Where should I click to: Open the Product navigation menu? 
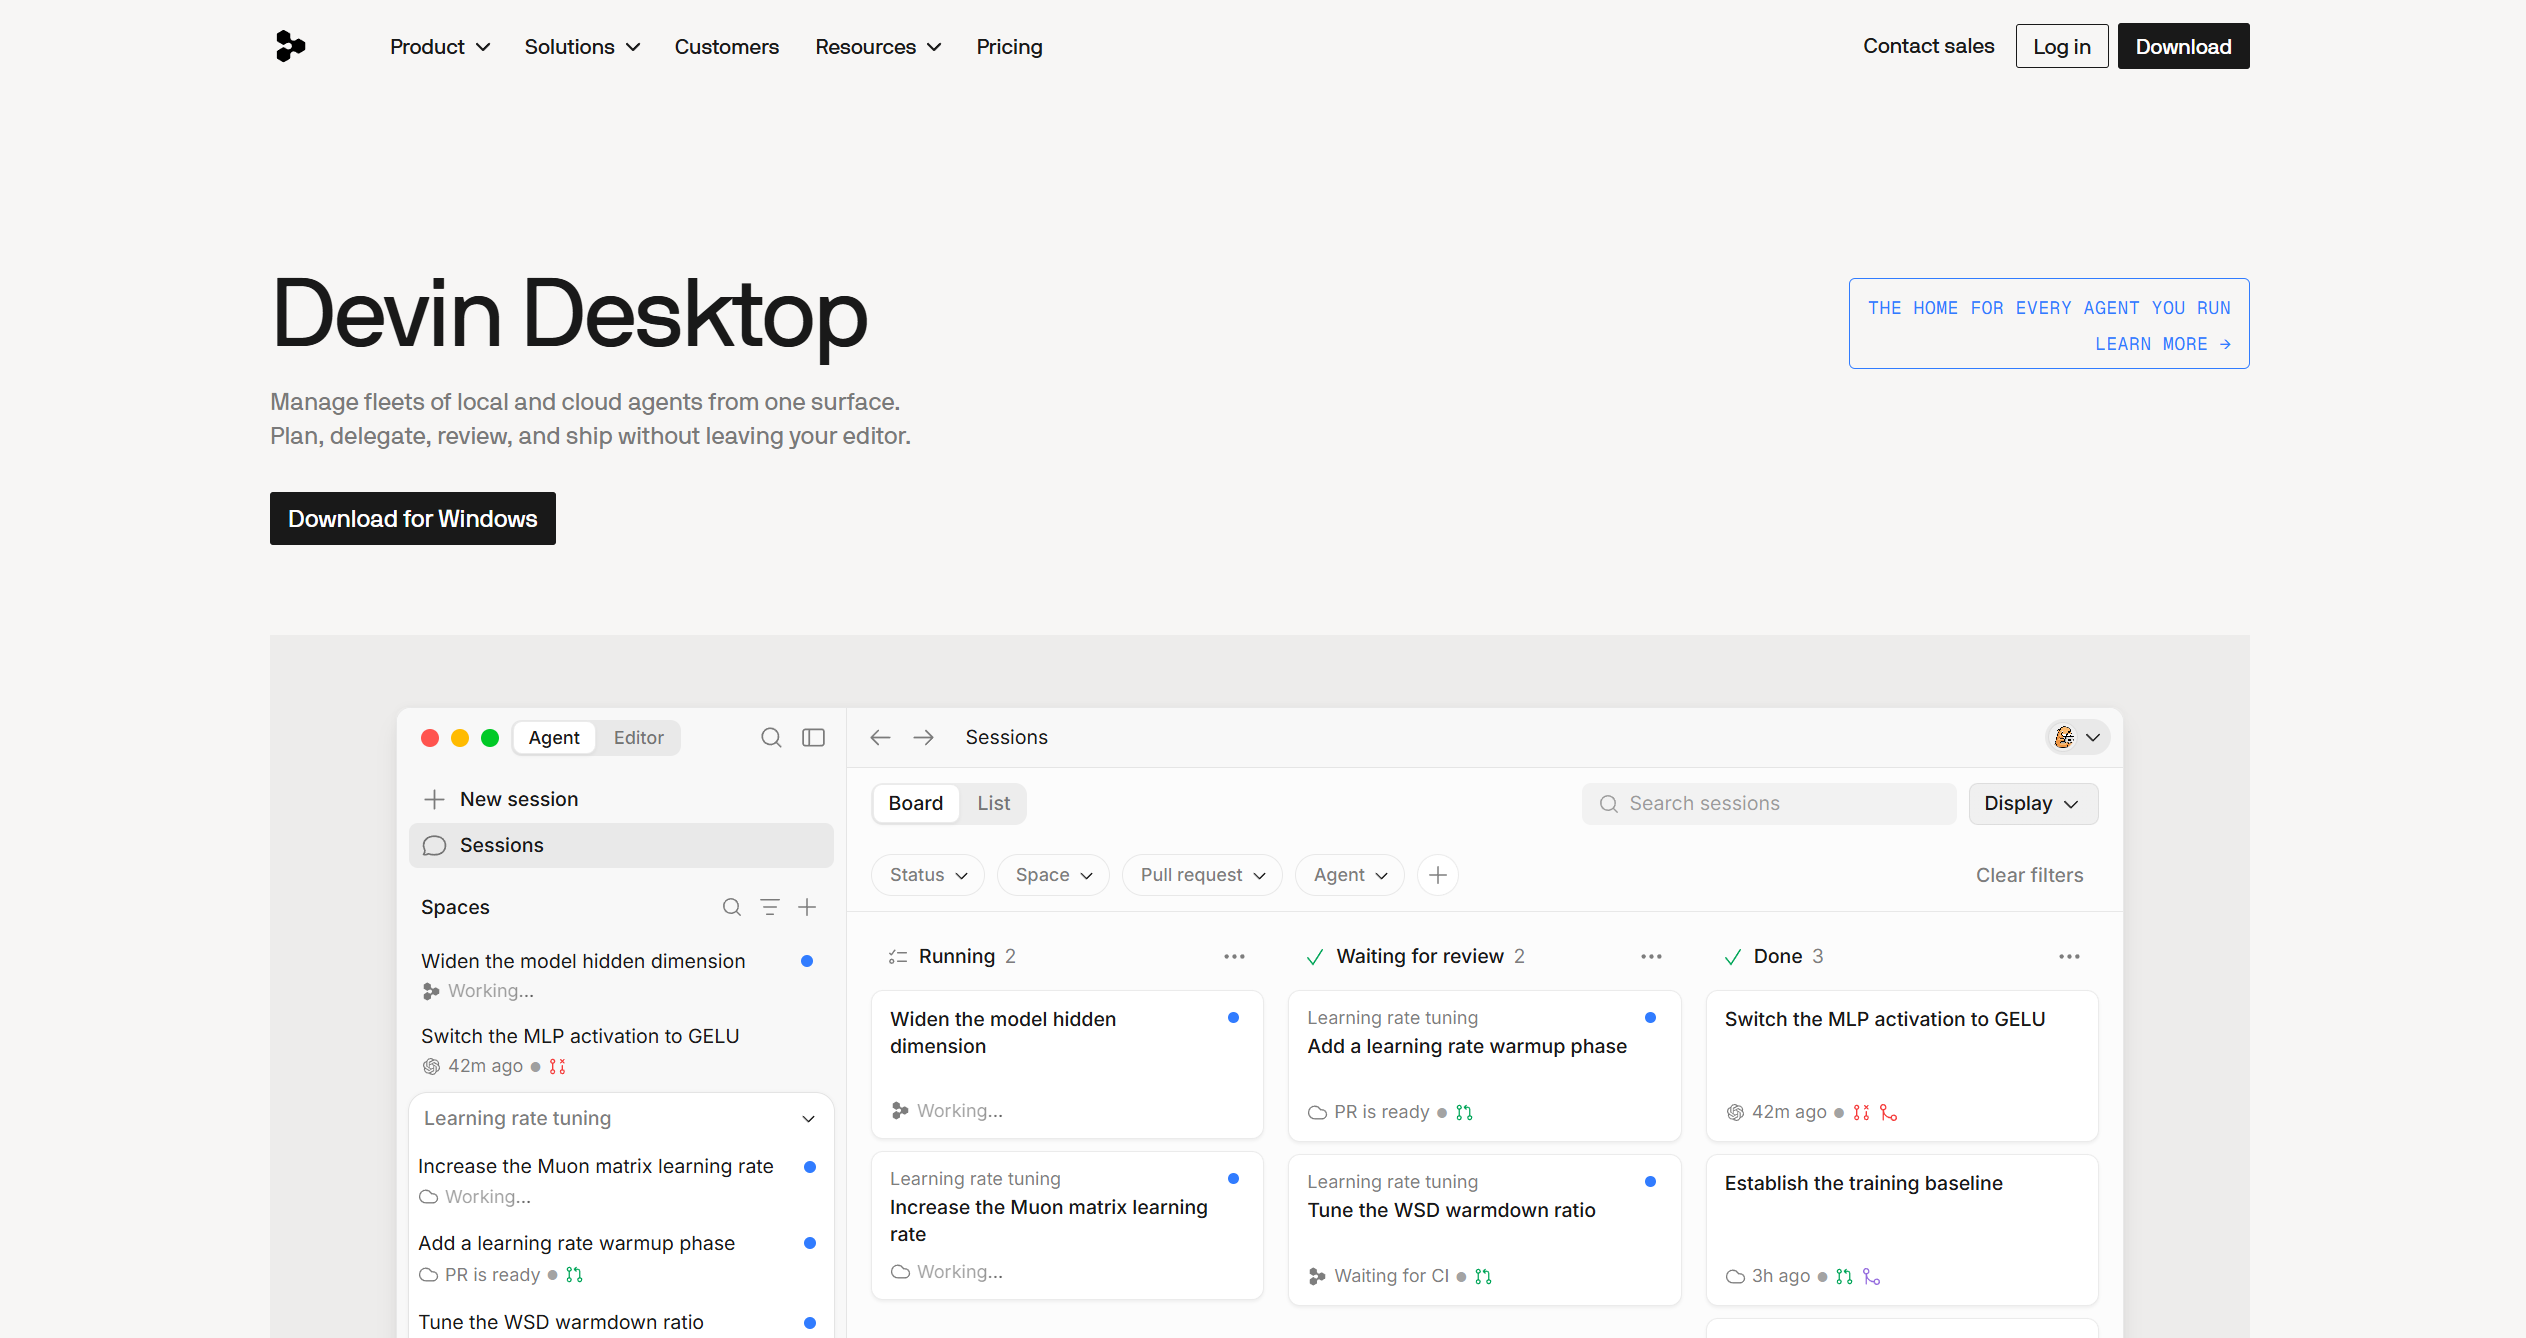440,47
